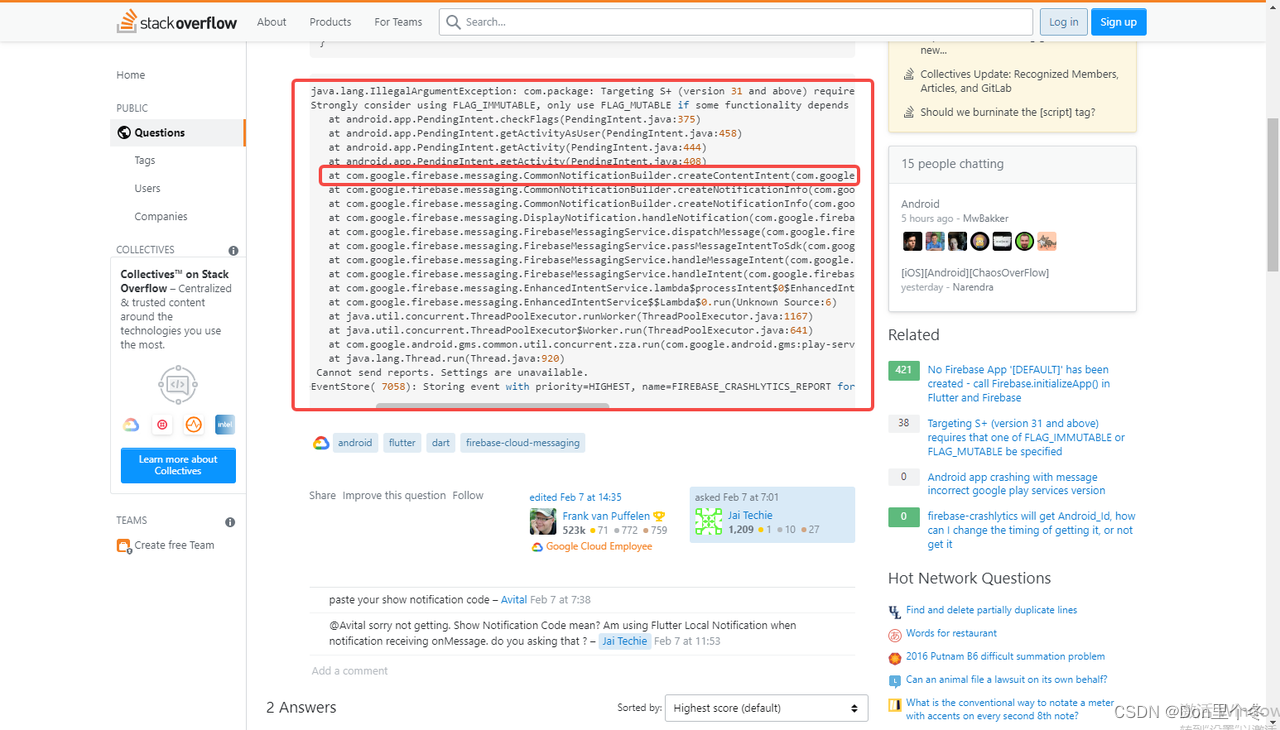The width and height of the screenshot is (1280, 730).
Task: Click the Stack Overflow logo
Action: (x=177, y=21)
